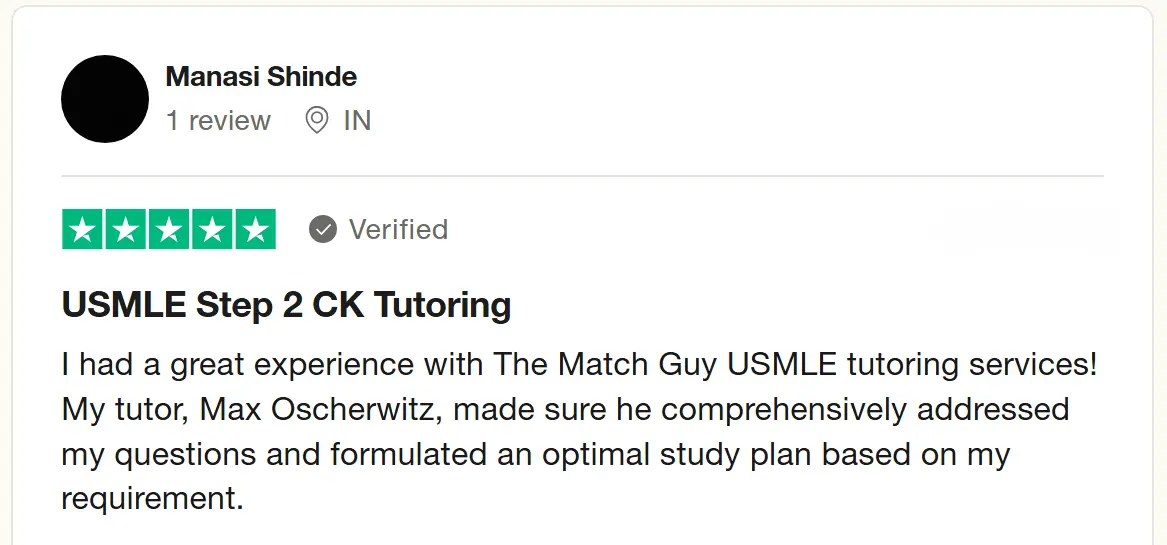Click "The Match Guy" in the review
The height and width of the screenshot is (545, 1167).
[x=605, y=365]
